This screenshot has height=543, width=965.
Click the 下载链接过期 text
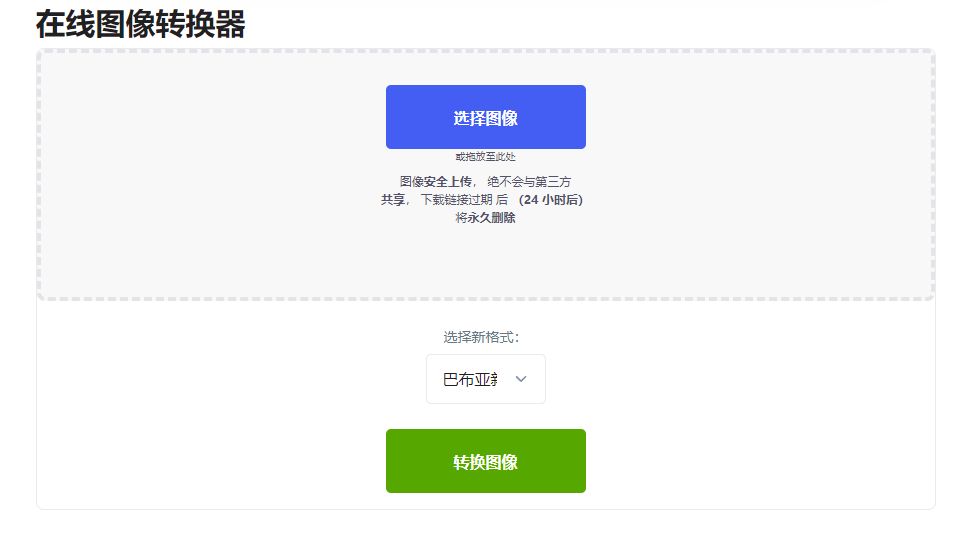pos(456,199)
